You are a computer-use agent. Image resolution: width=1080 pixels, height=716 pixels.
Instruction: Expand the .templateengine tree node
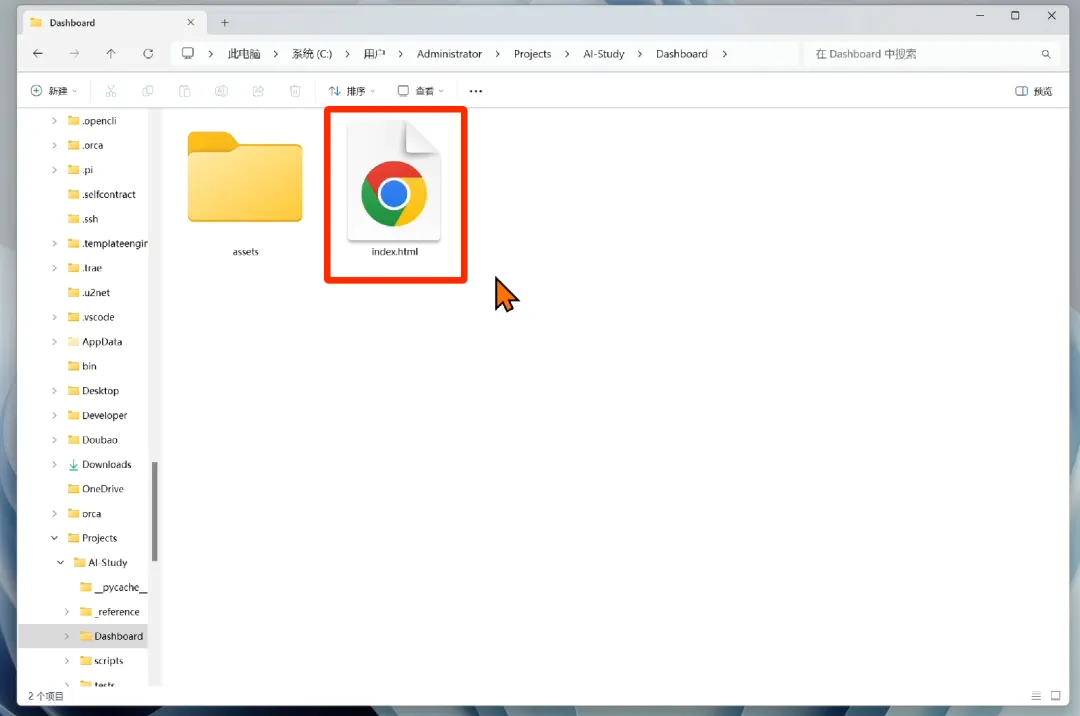(x=54, y=243)
